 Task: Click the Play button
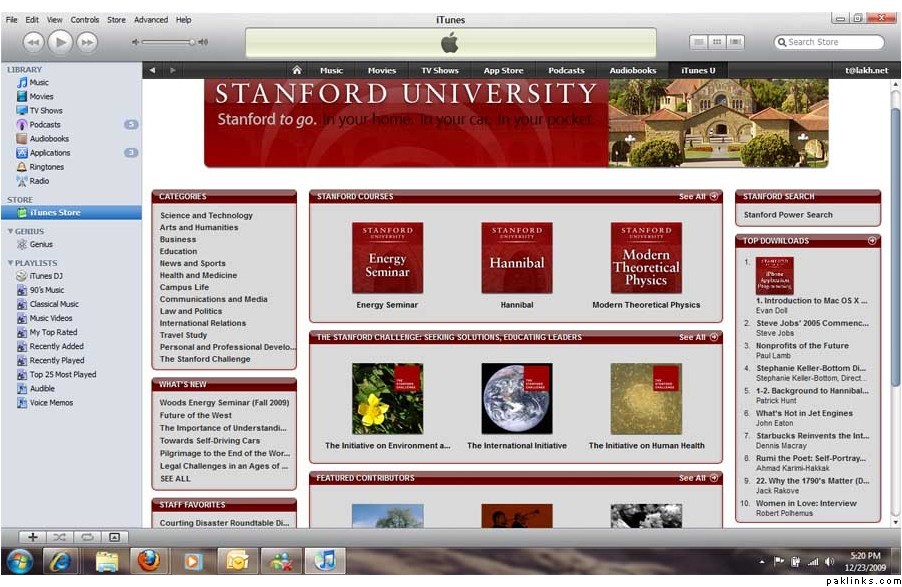coord(60,42)
